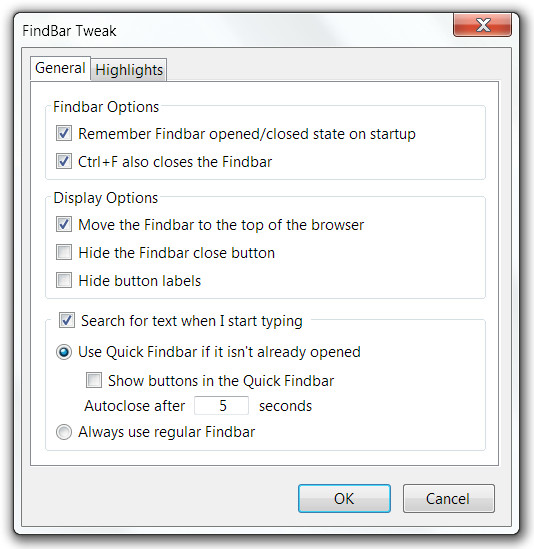534x549 pixels.
Task: Select the General tab
Action: pos(60,68)
